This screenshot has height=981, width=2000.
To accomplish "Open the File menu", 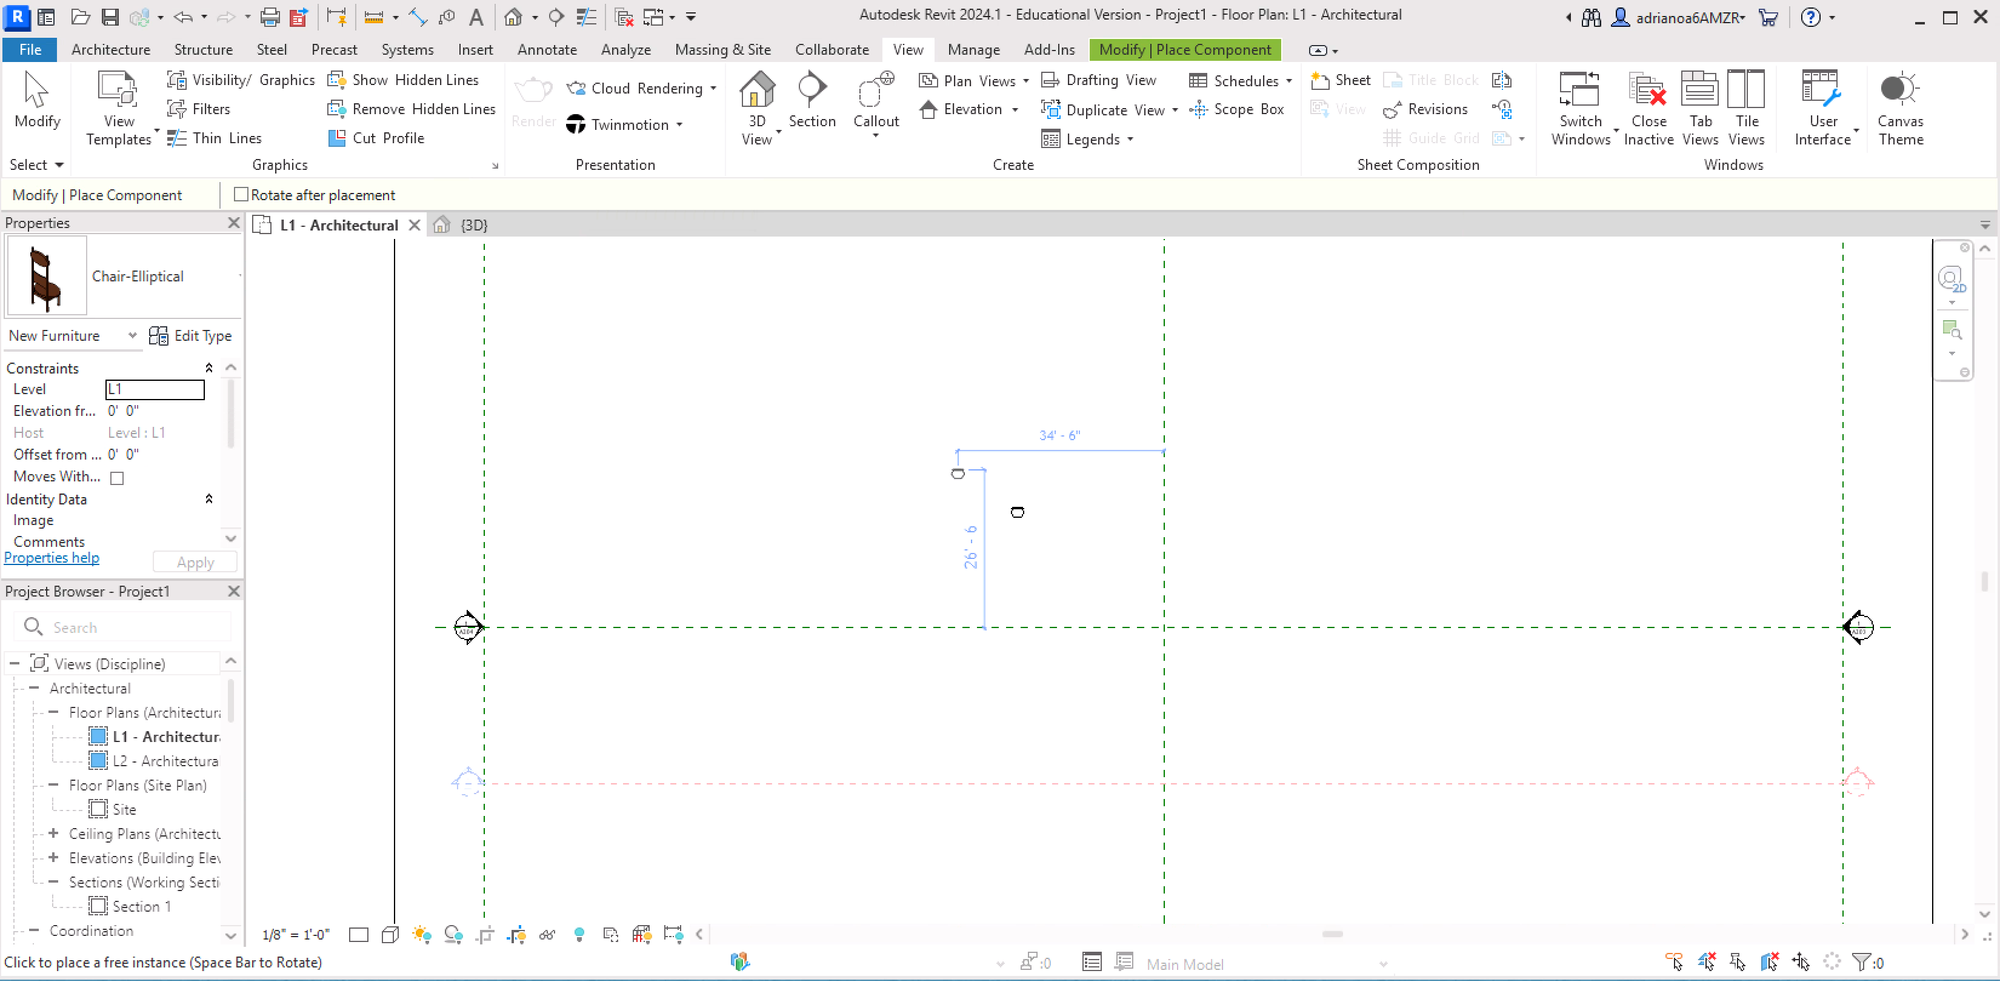I will [31, 49].
